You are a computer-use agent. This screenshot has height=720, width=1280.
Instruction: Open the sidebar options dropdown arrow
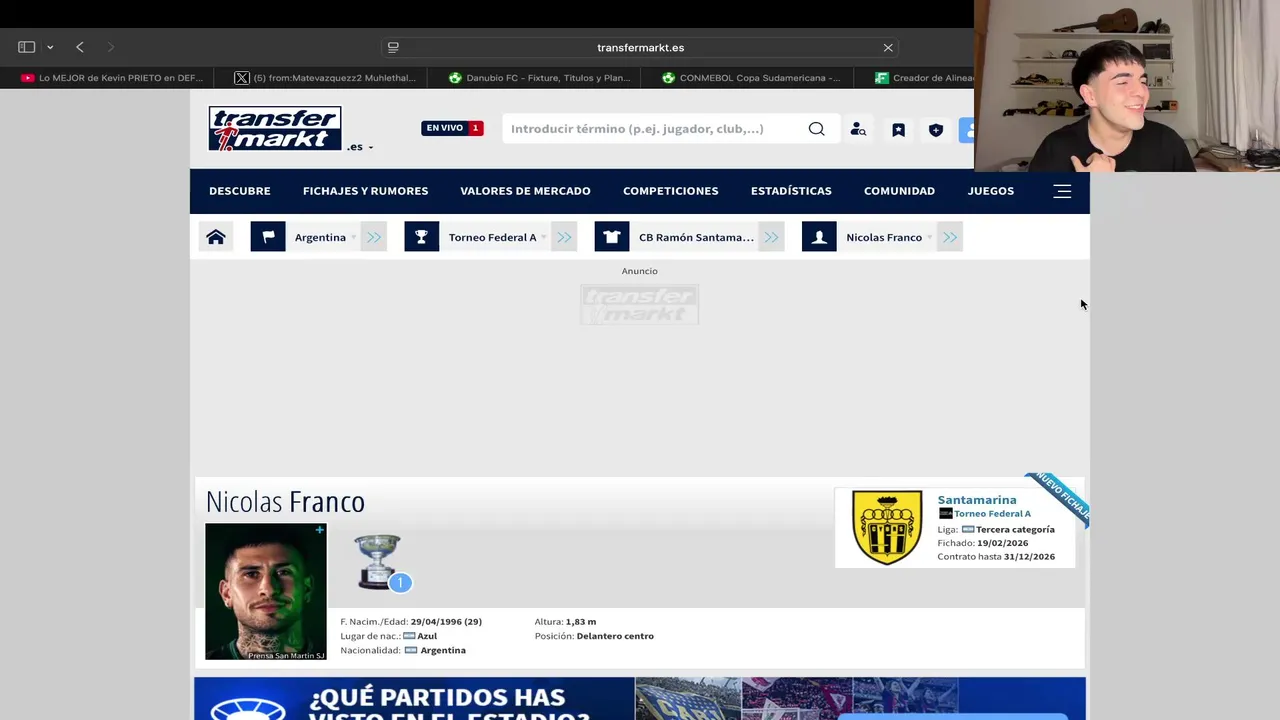(50, 47)
